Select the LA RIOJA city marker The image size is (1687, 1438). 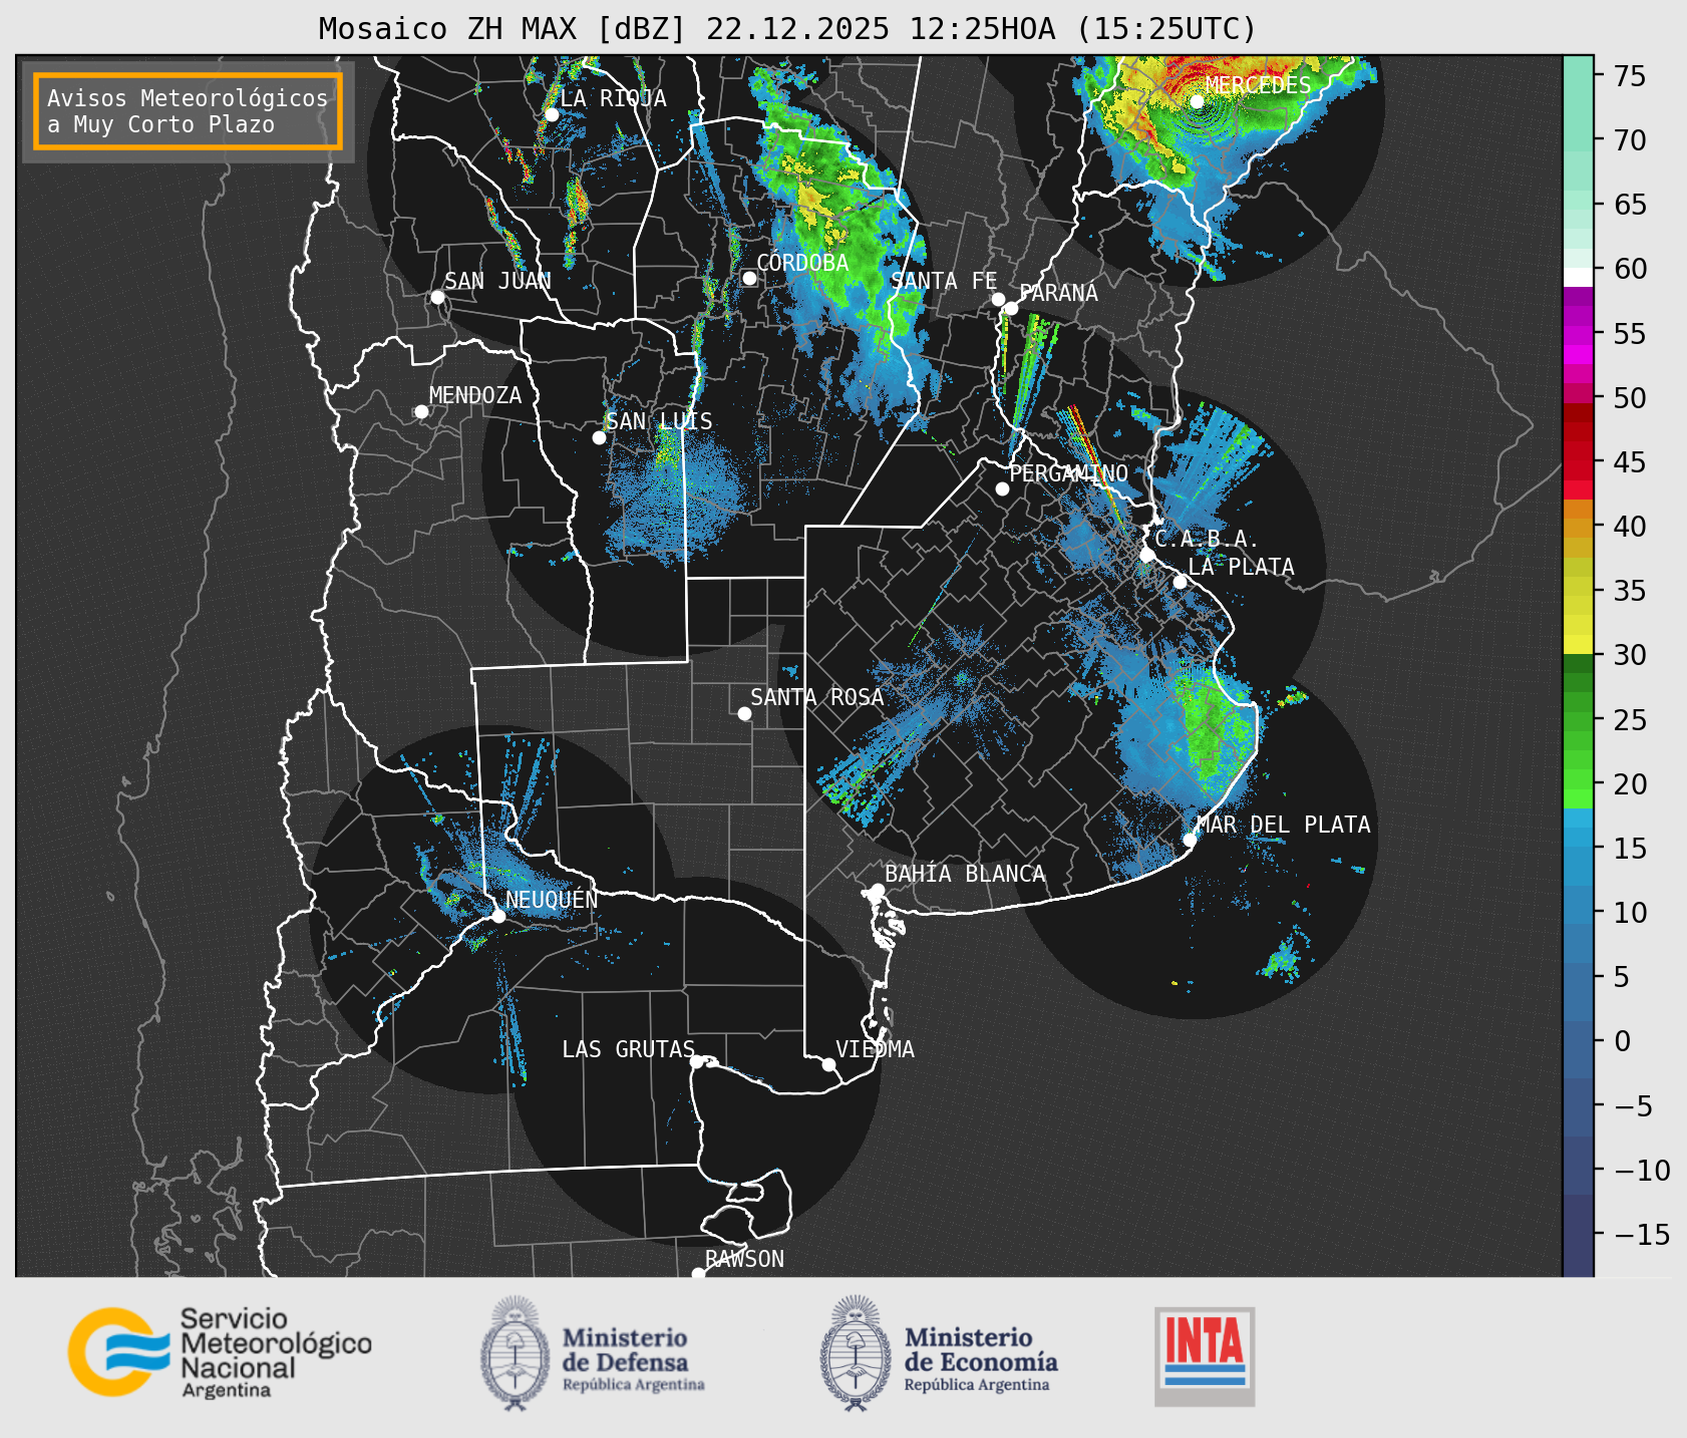551,115
